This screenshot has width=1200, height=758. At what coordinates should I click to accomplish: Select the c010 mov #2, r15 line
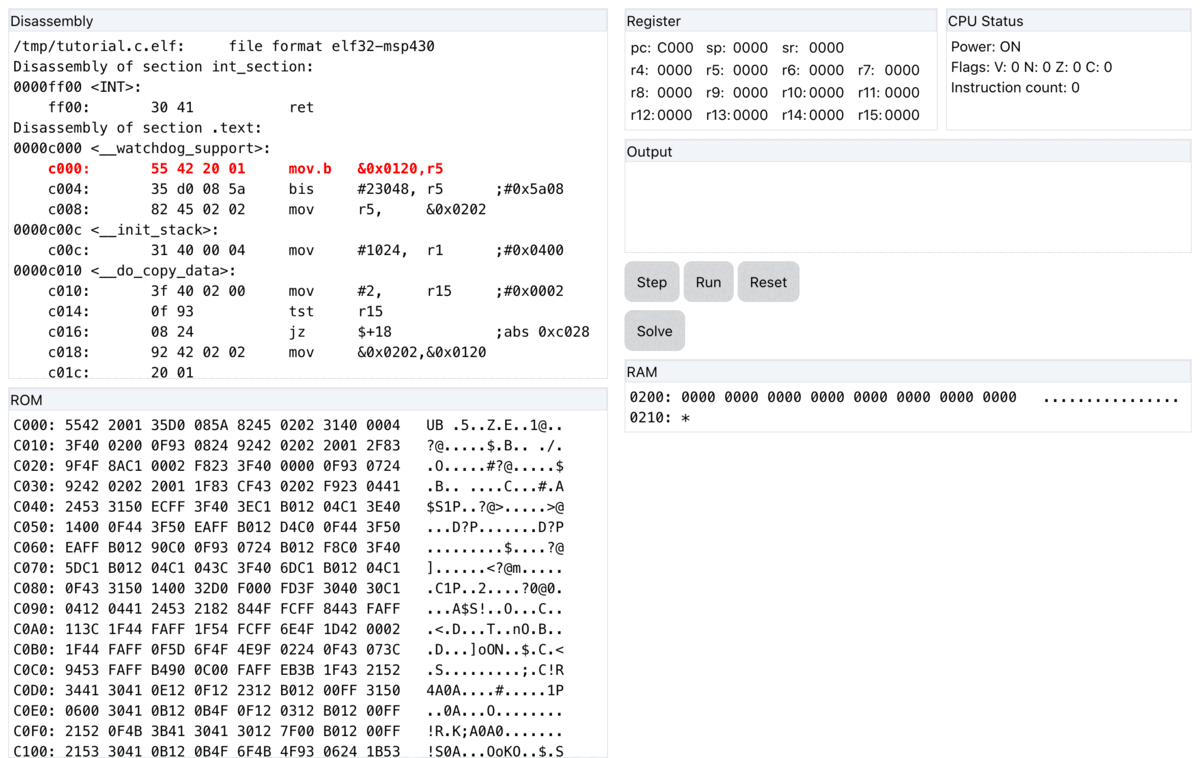coord(305,291)
